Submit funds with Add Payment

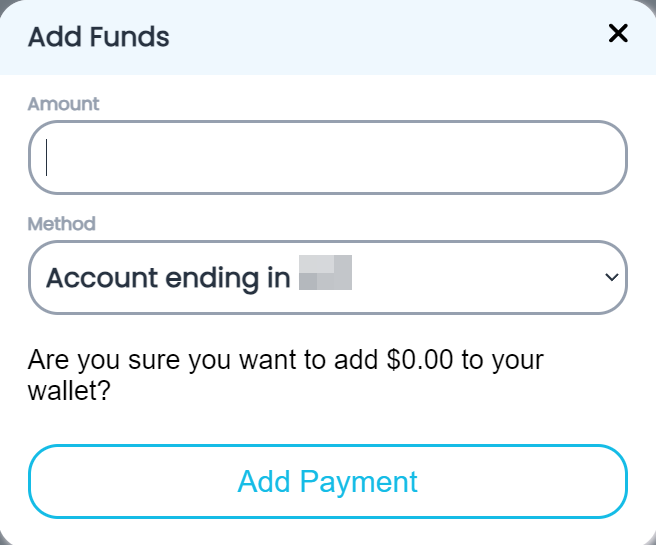pyautogui.click(x=328, y=481)
